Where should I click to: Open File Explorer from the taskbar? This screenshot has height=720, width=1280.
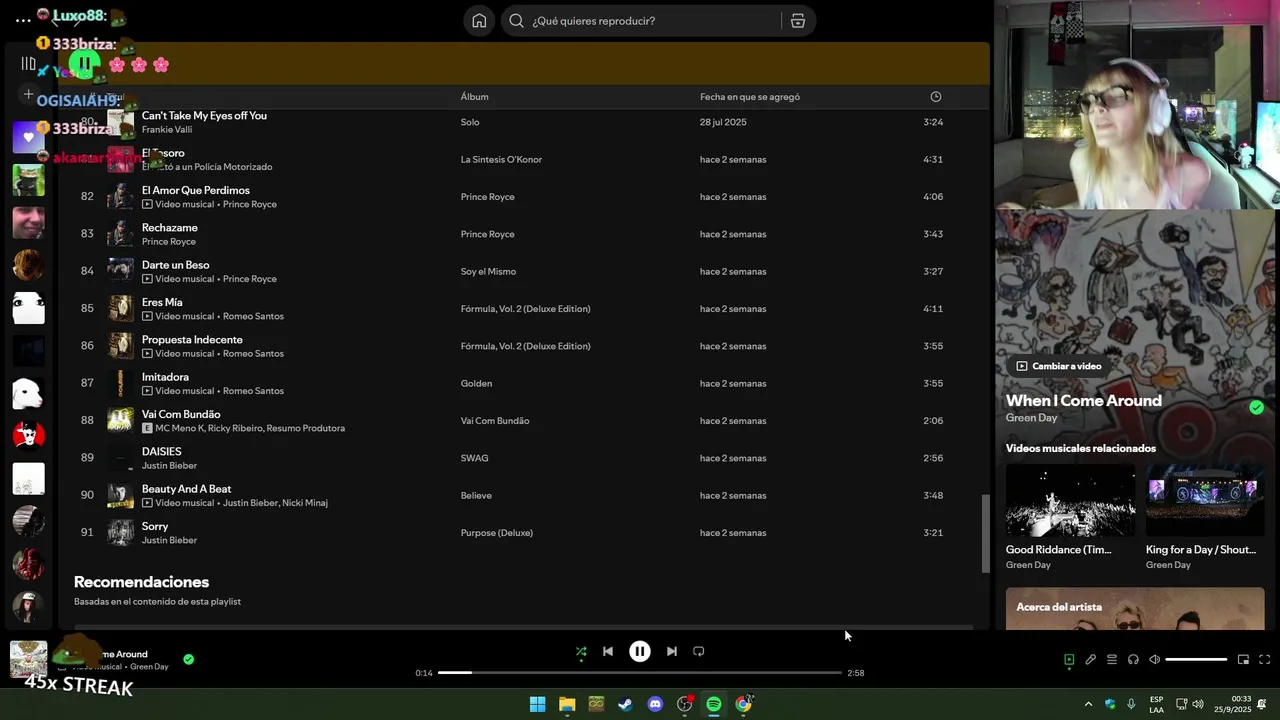(567, 704)
